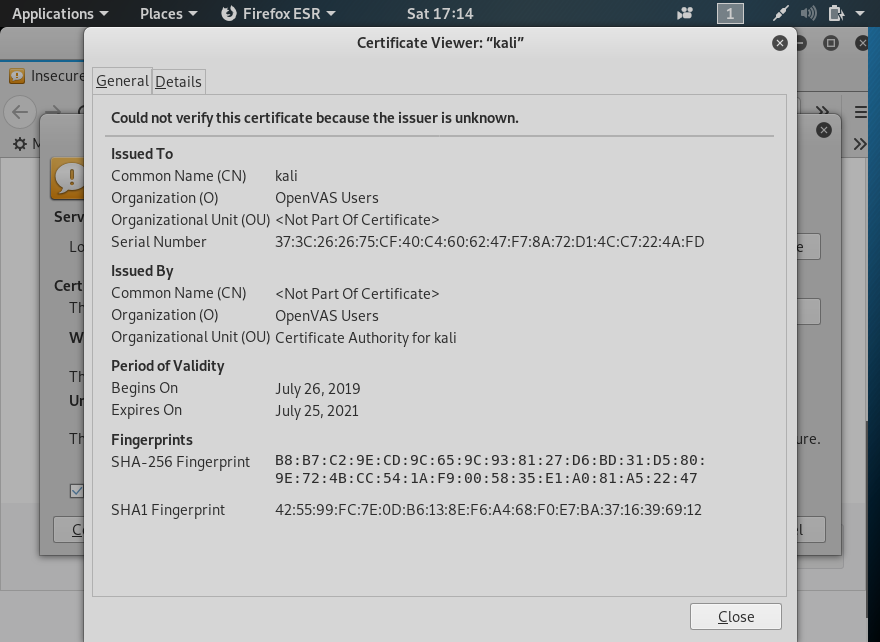The image size is (880, 642).
Task: Open the clock showing Sat 17:14
Action: [440, 13]
